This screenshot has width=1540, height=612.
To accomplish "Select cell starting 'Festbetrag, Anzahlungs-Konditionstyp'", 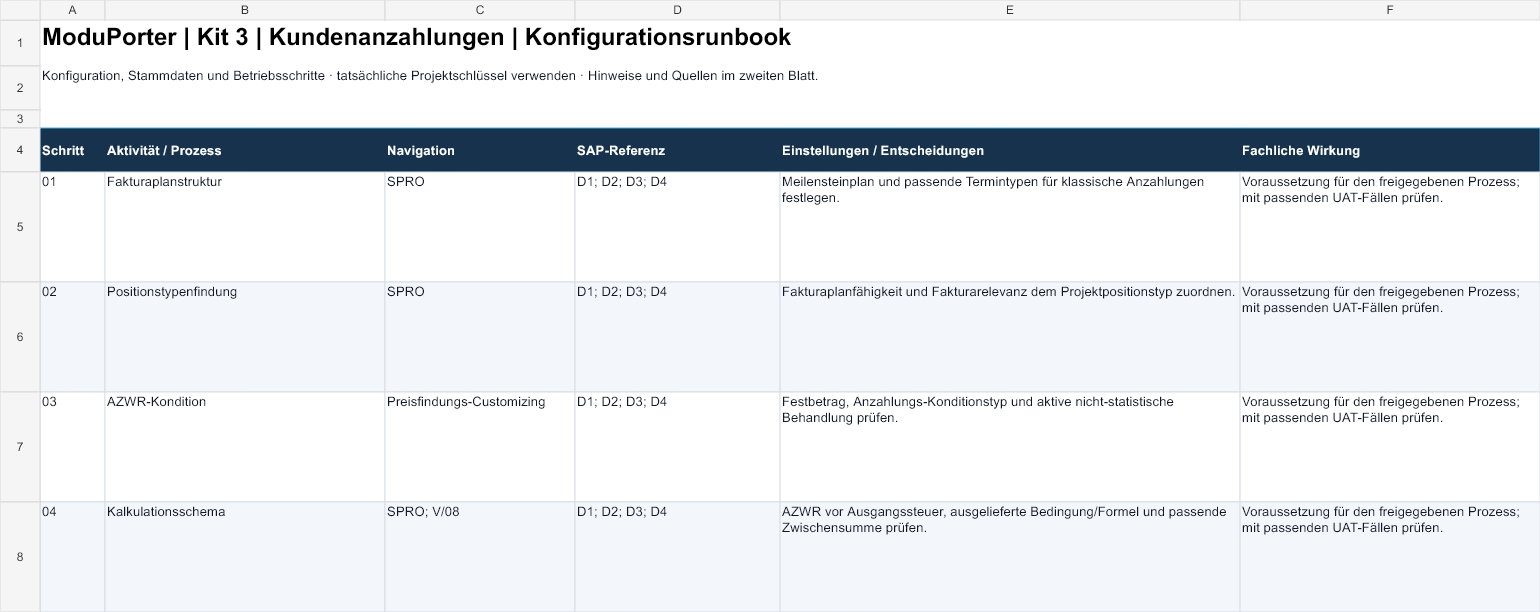I will point(1010,447).
